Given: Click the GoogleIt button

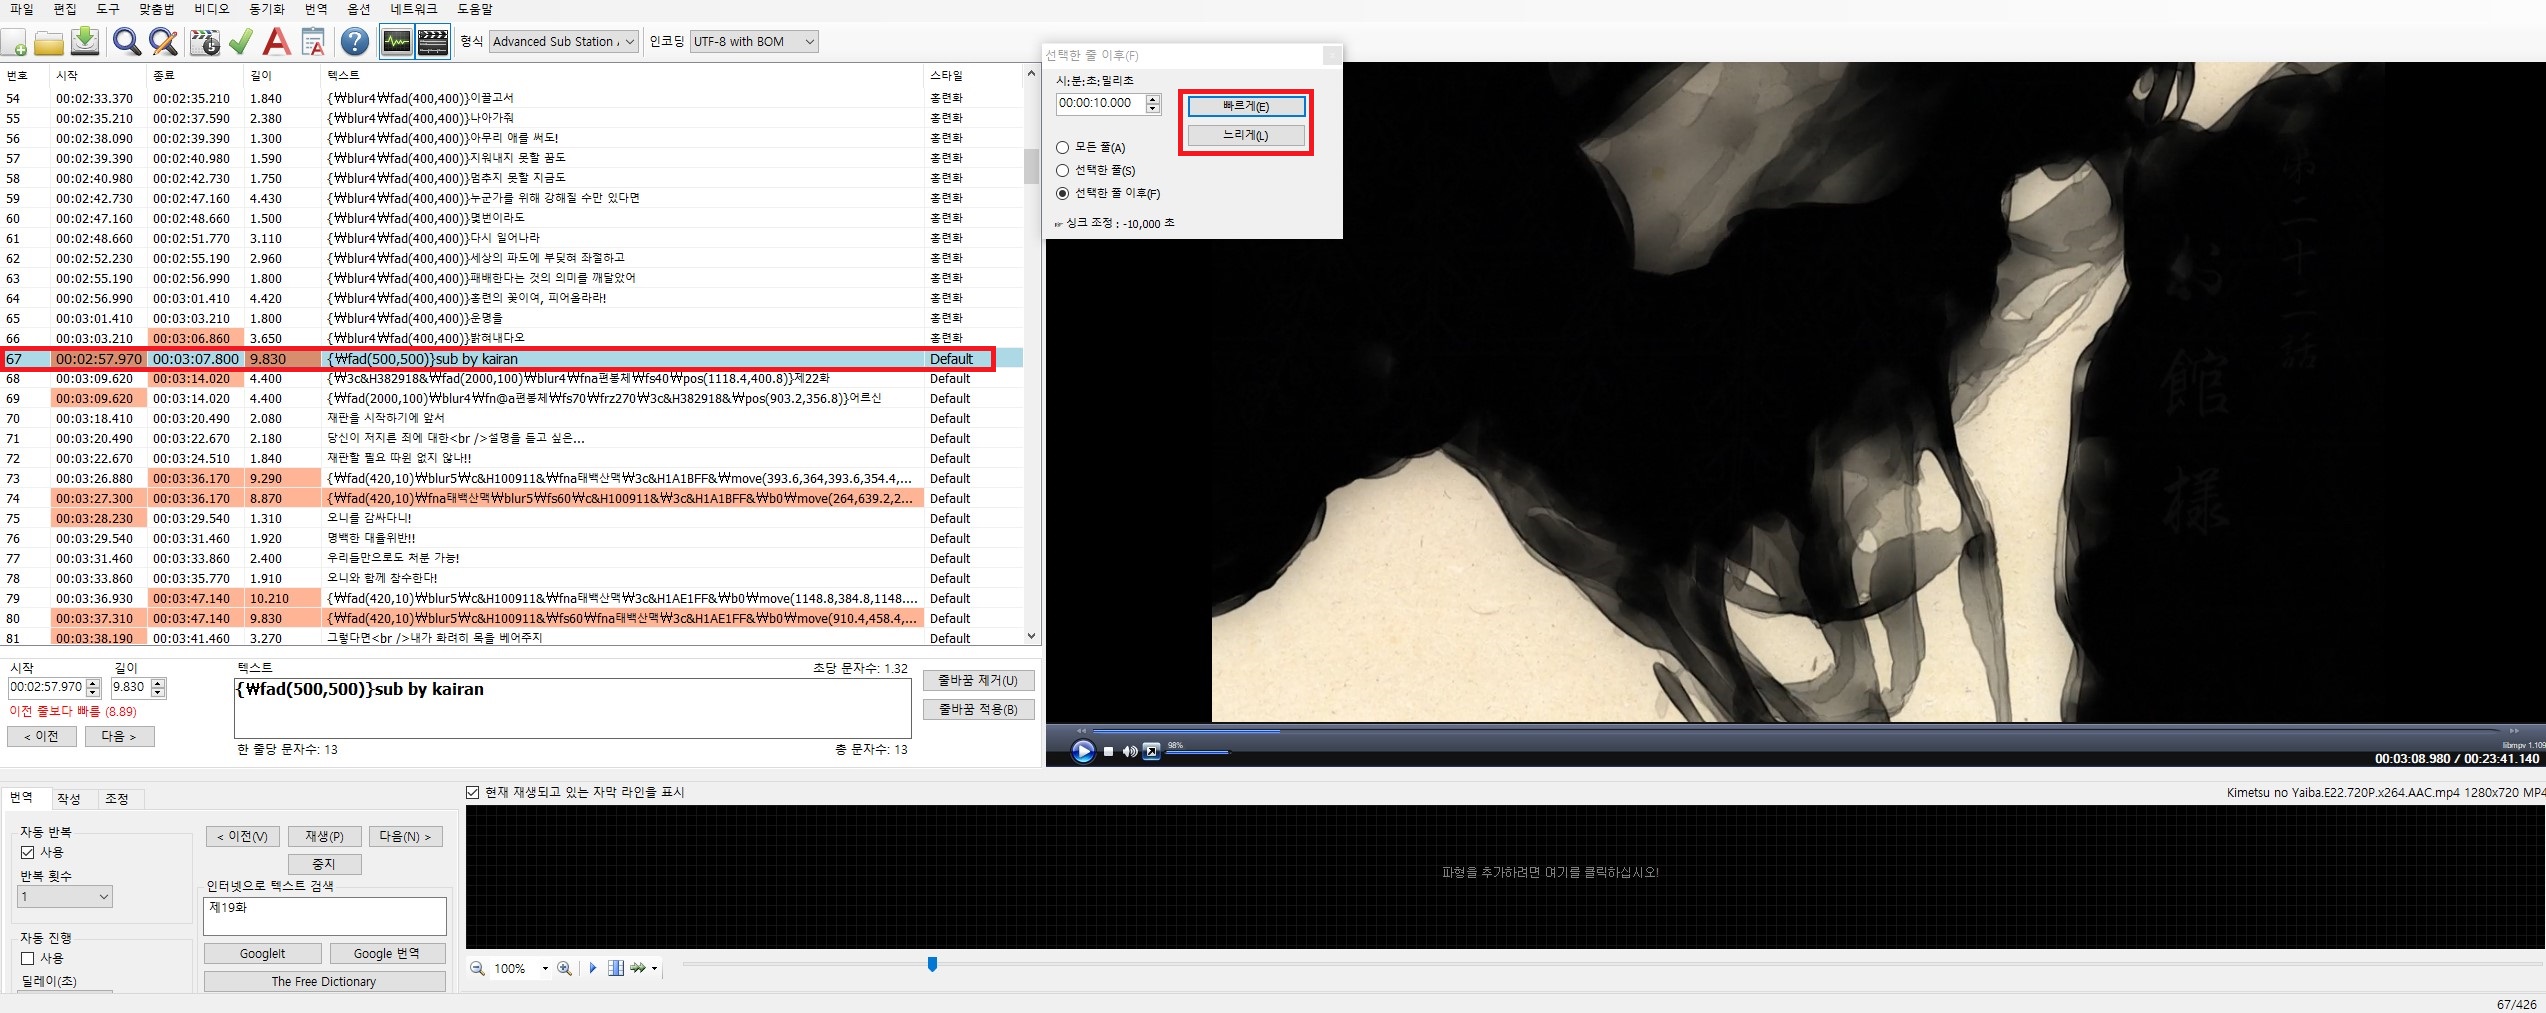Looking at the screenshot, I should pyautogui.click(x=263, y=954).
